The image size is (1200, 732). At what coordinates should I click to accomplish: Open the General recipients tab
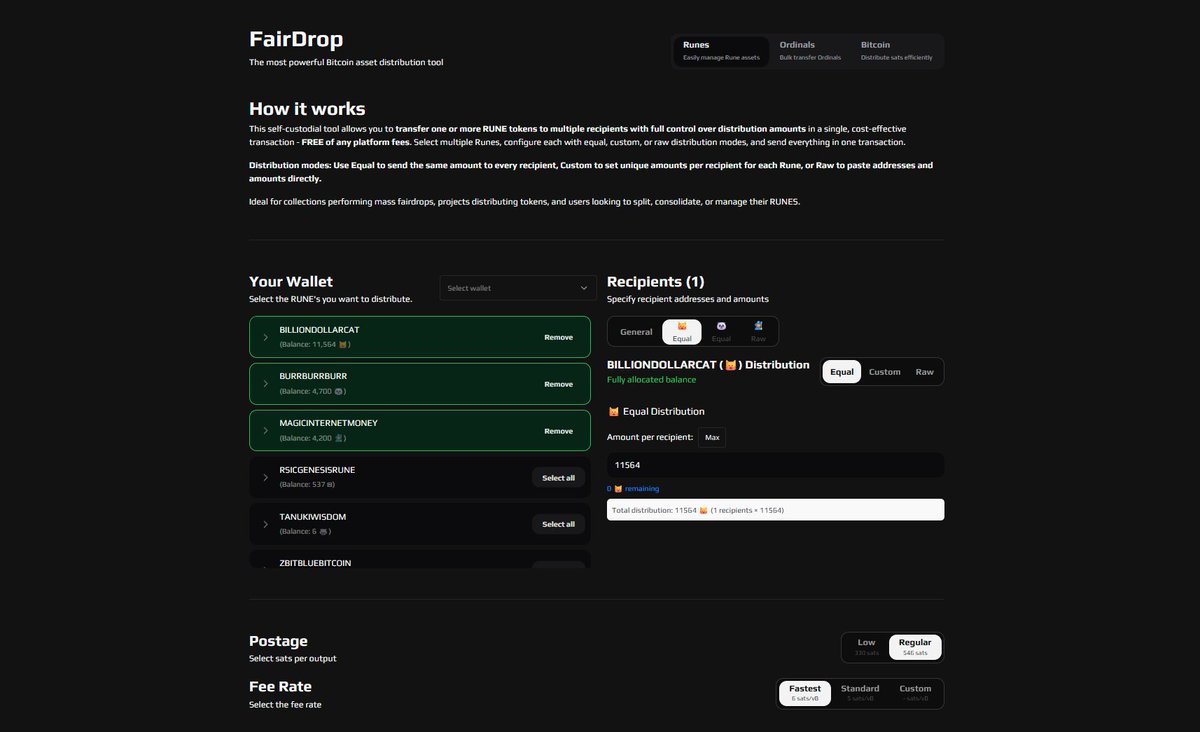636,332
